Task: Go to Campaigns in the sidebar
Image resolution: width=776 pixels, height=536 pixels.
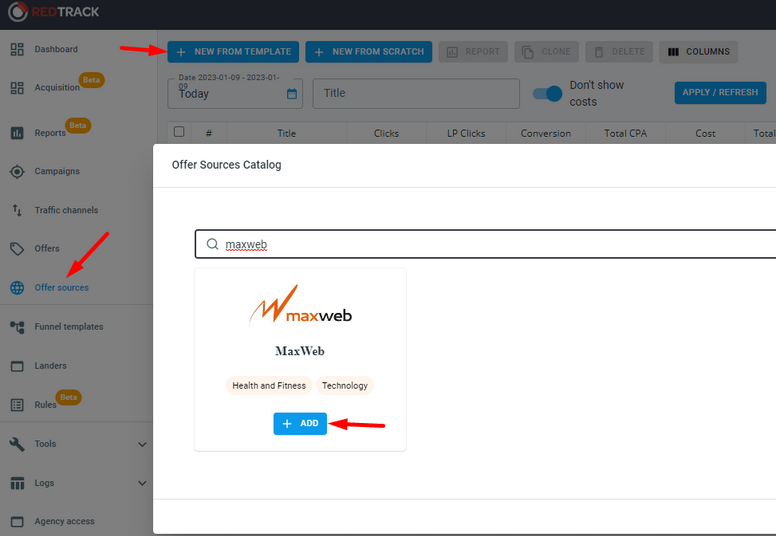Action: coord(57,171)
